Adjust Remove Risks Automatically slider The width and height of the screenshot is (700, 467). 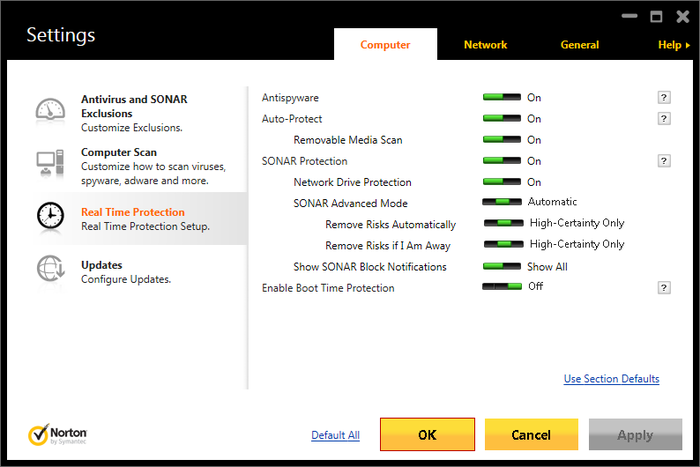click(x=504, y=224)
